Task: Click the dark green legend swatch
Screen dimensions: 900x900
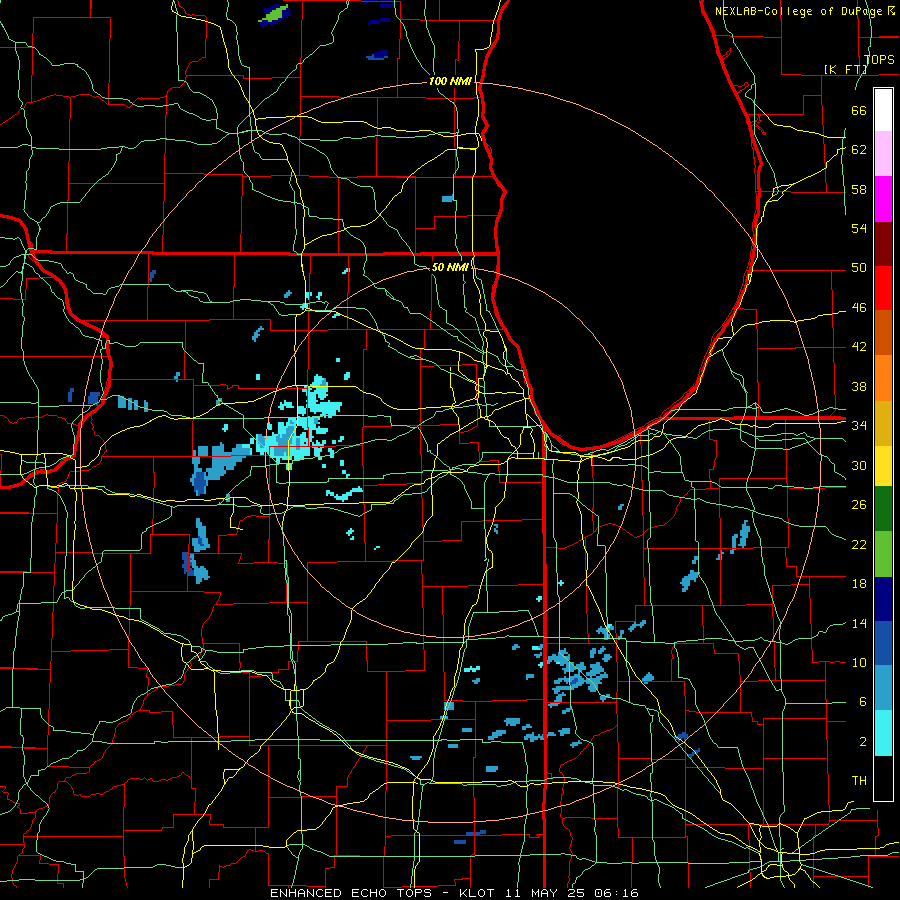Action: (883, 509)
